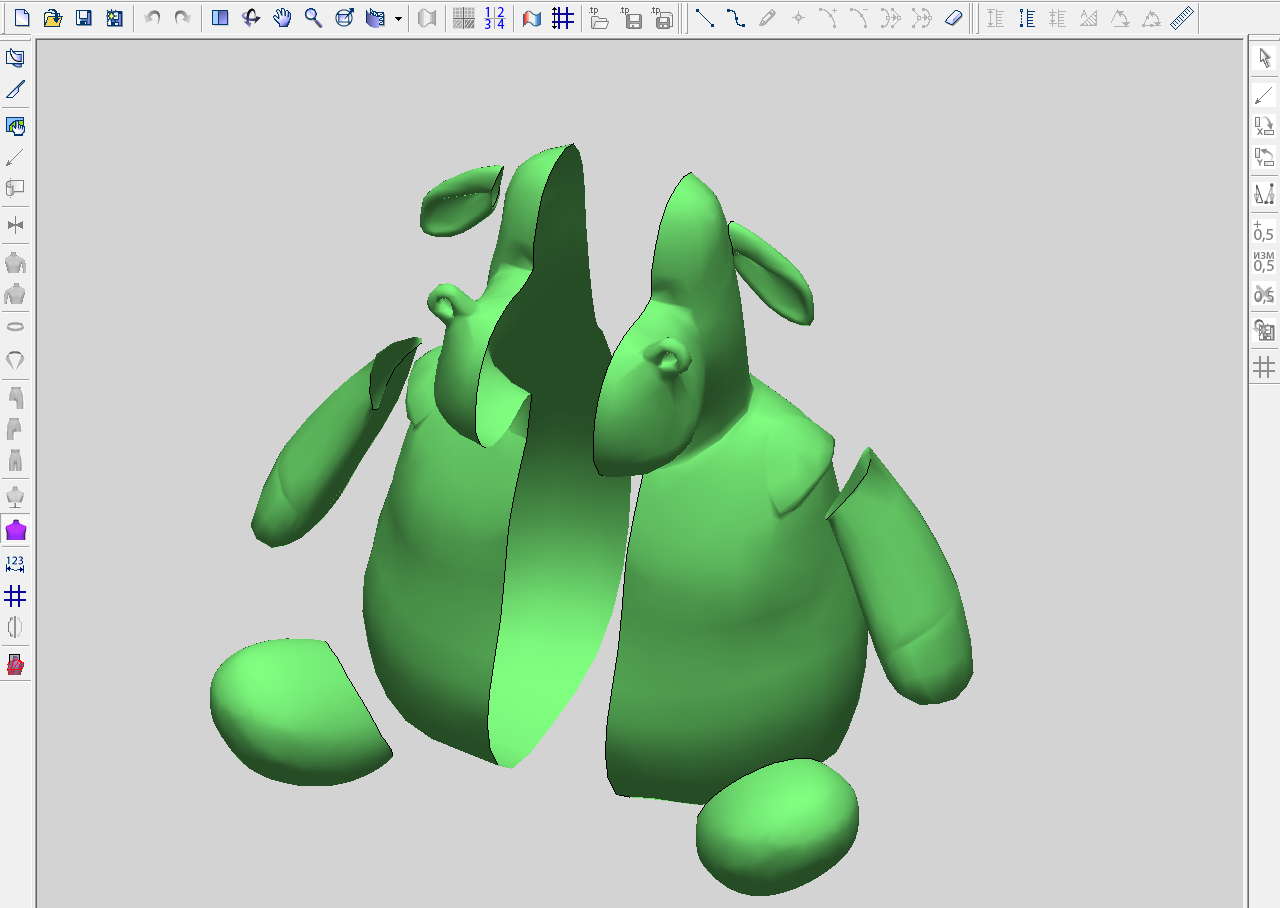Select the magnifier zoom tool
Screen dimensions: 1280x908
[x=314, y=18]
